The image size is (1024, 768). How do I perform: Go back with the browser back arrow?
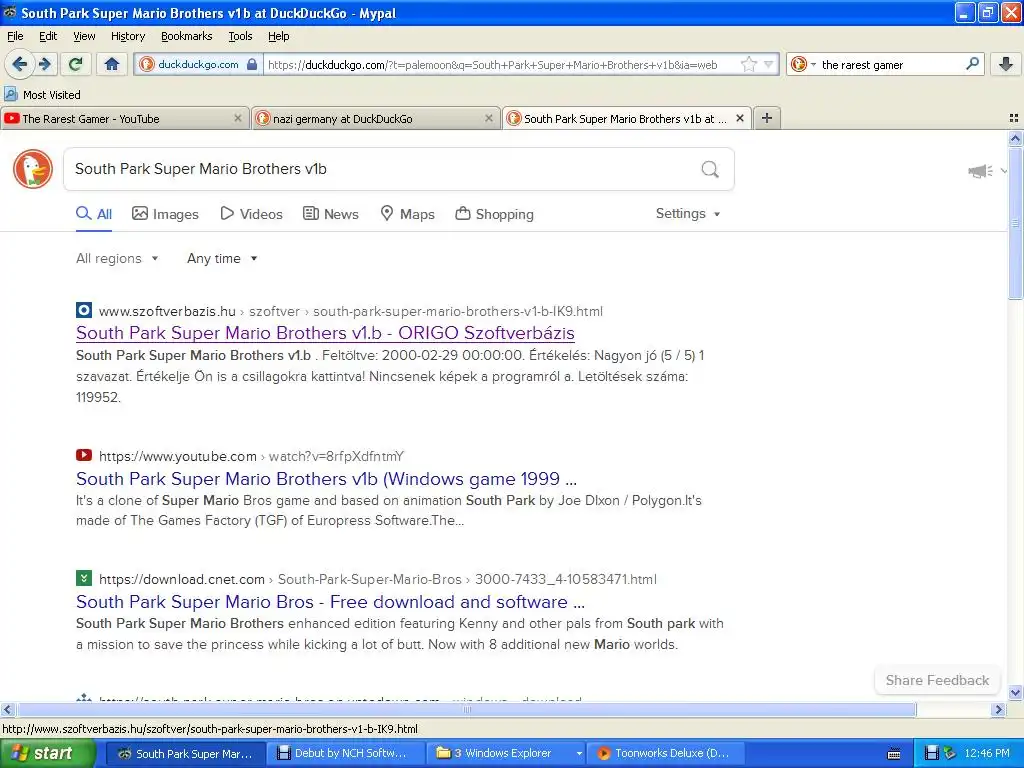(19, 64)
